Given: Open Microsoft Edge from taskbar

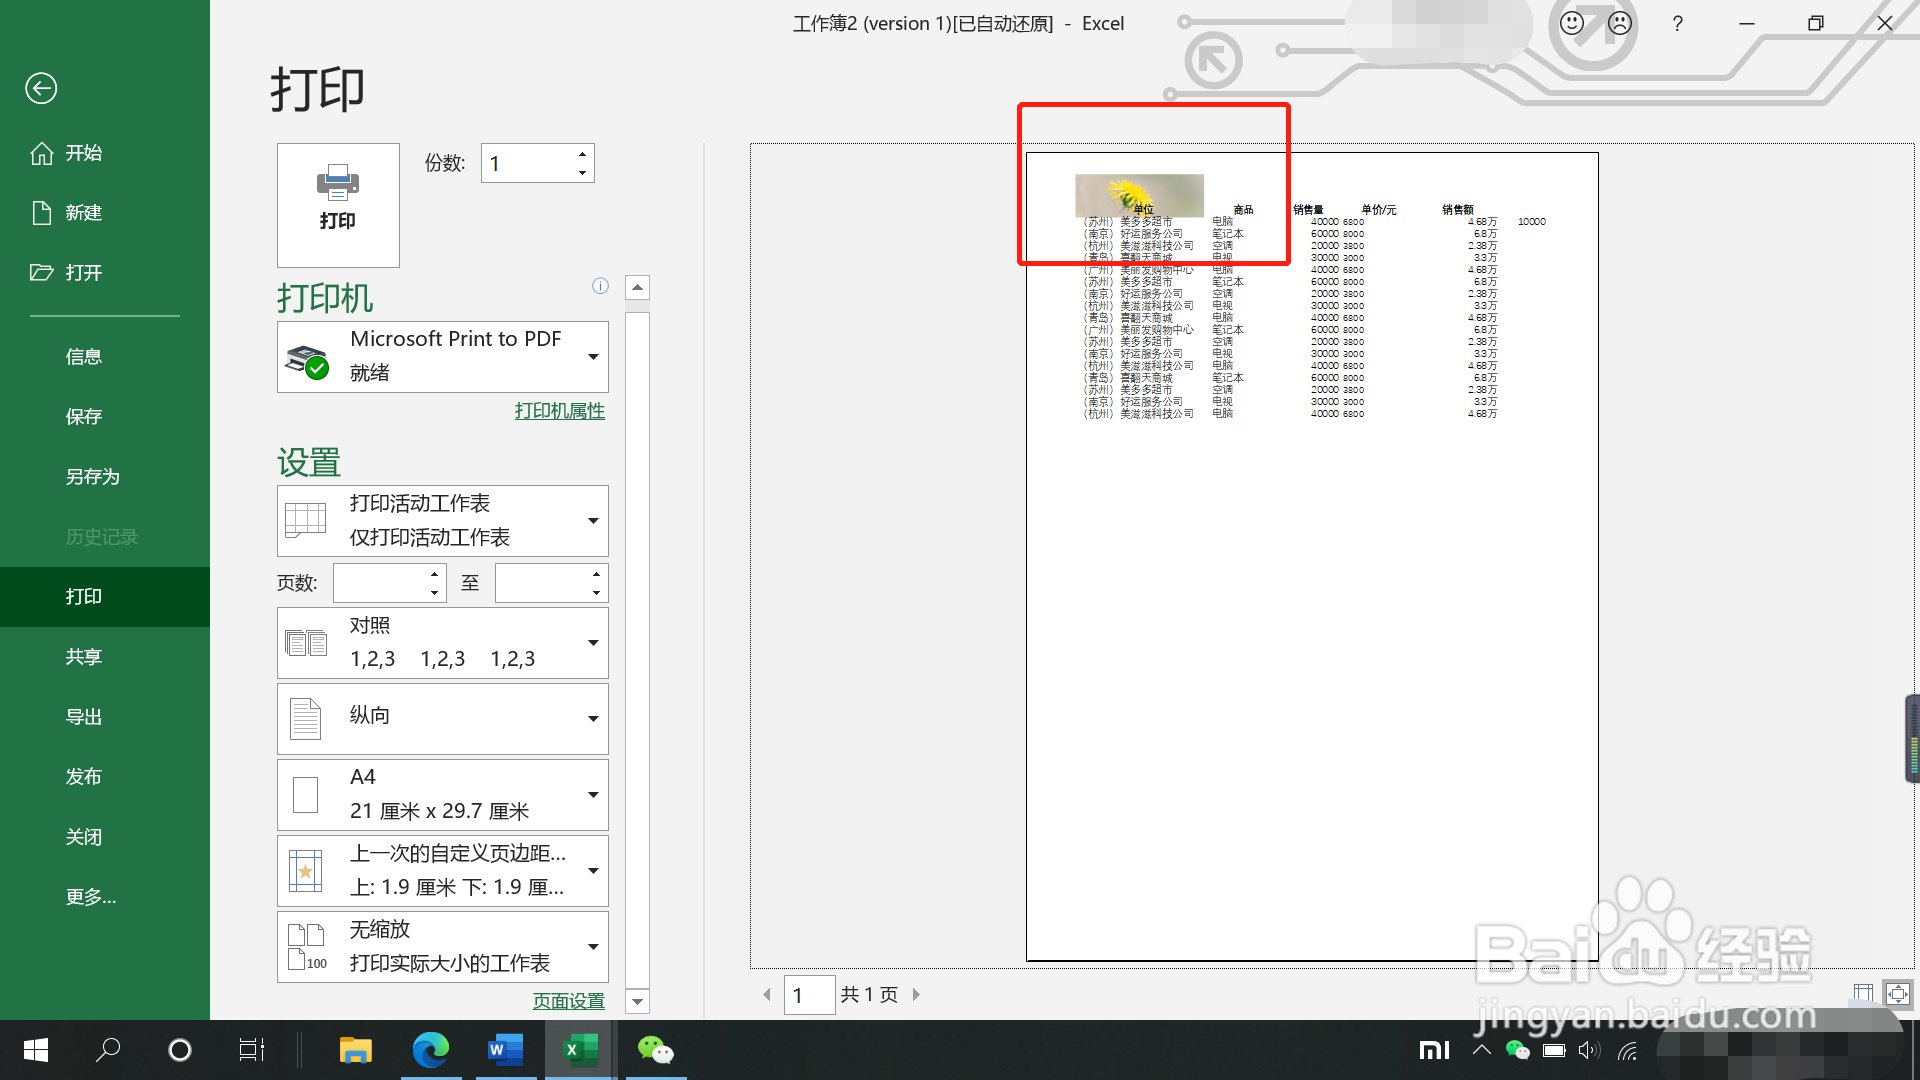Looking at the screenshot, I should (431, 1050).
